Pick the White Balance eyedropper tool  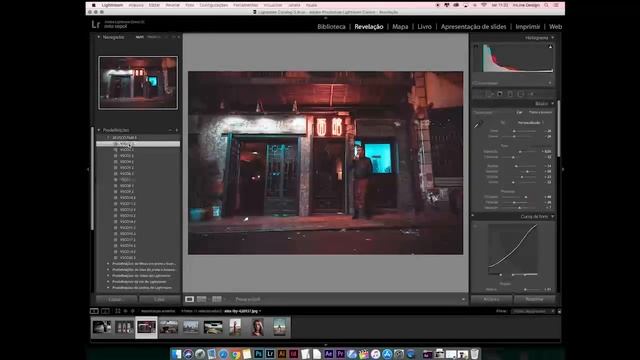click(x=478, y=124)
